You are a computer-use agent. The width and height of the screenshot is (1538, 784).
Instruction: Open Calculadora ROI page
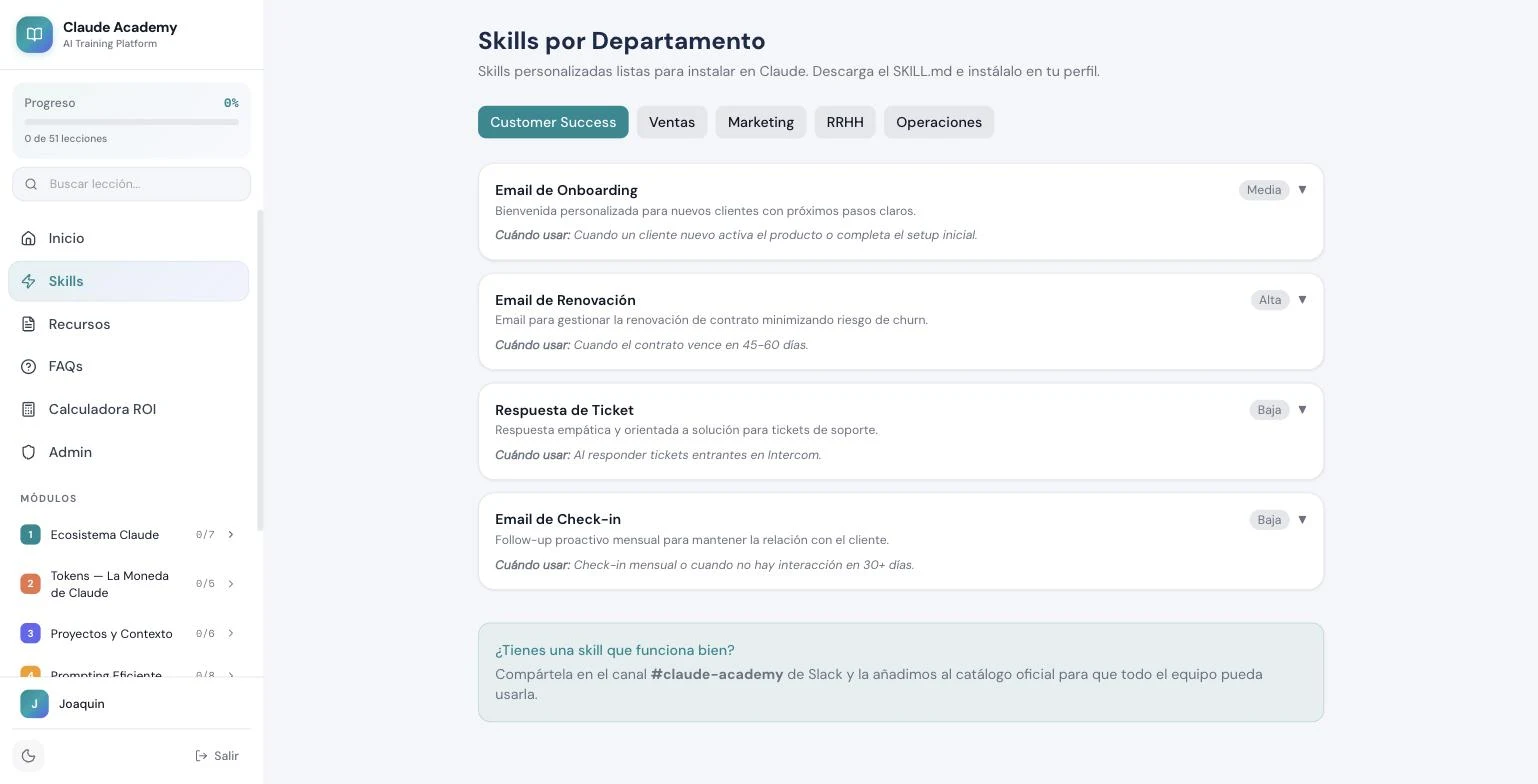tap(128, 409)
